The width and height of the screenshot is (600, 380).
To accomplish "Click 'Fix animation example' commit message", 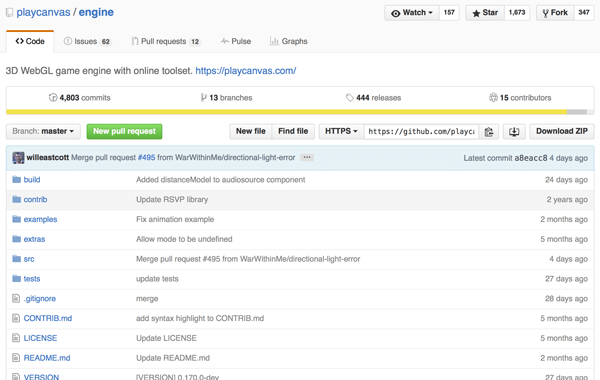I will click(175, 219).
